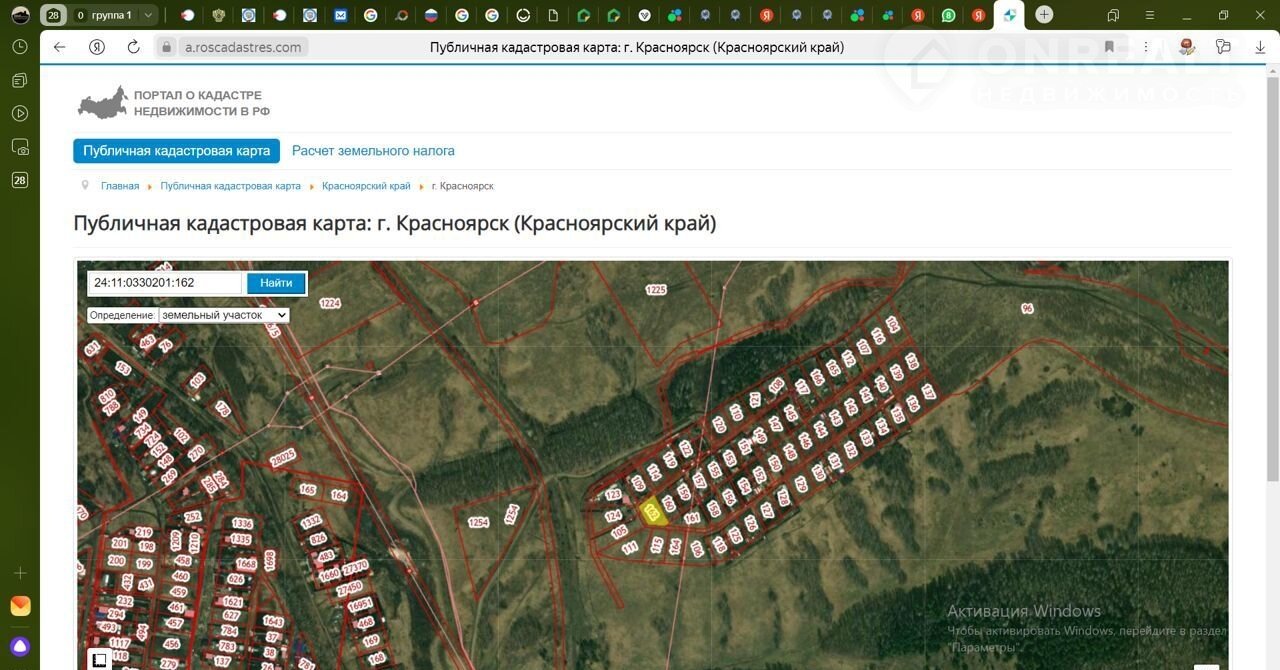Click the cadastral number input field
1280x670 pixels.
165,283
